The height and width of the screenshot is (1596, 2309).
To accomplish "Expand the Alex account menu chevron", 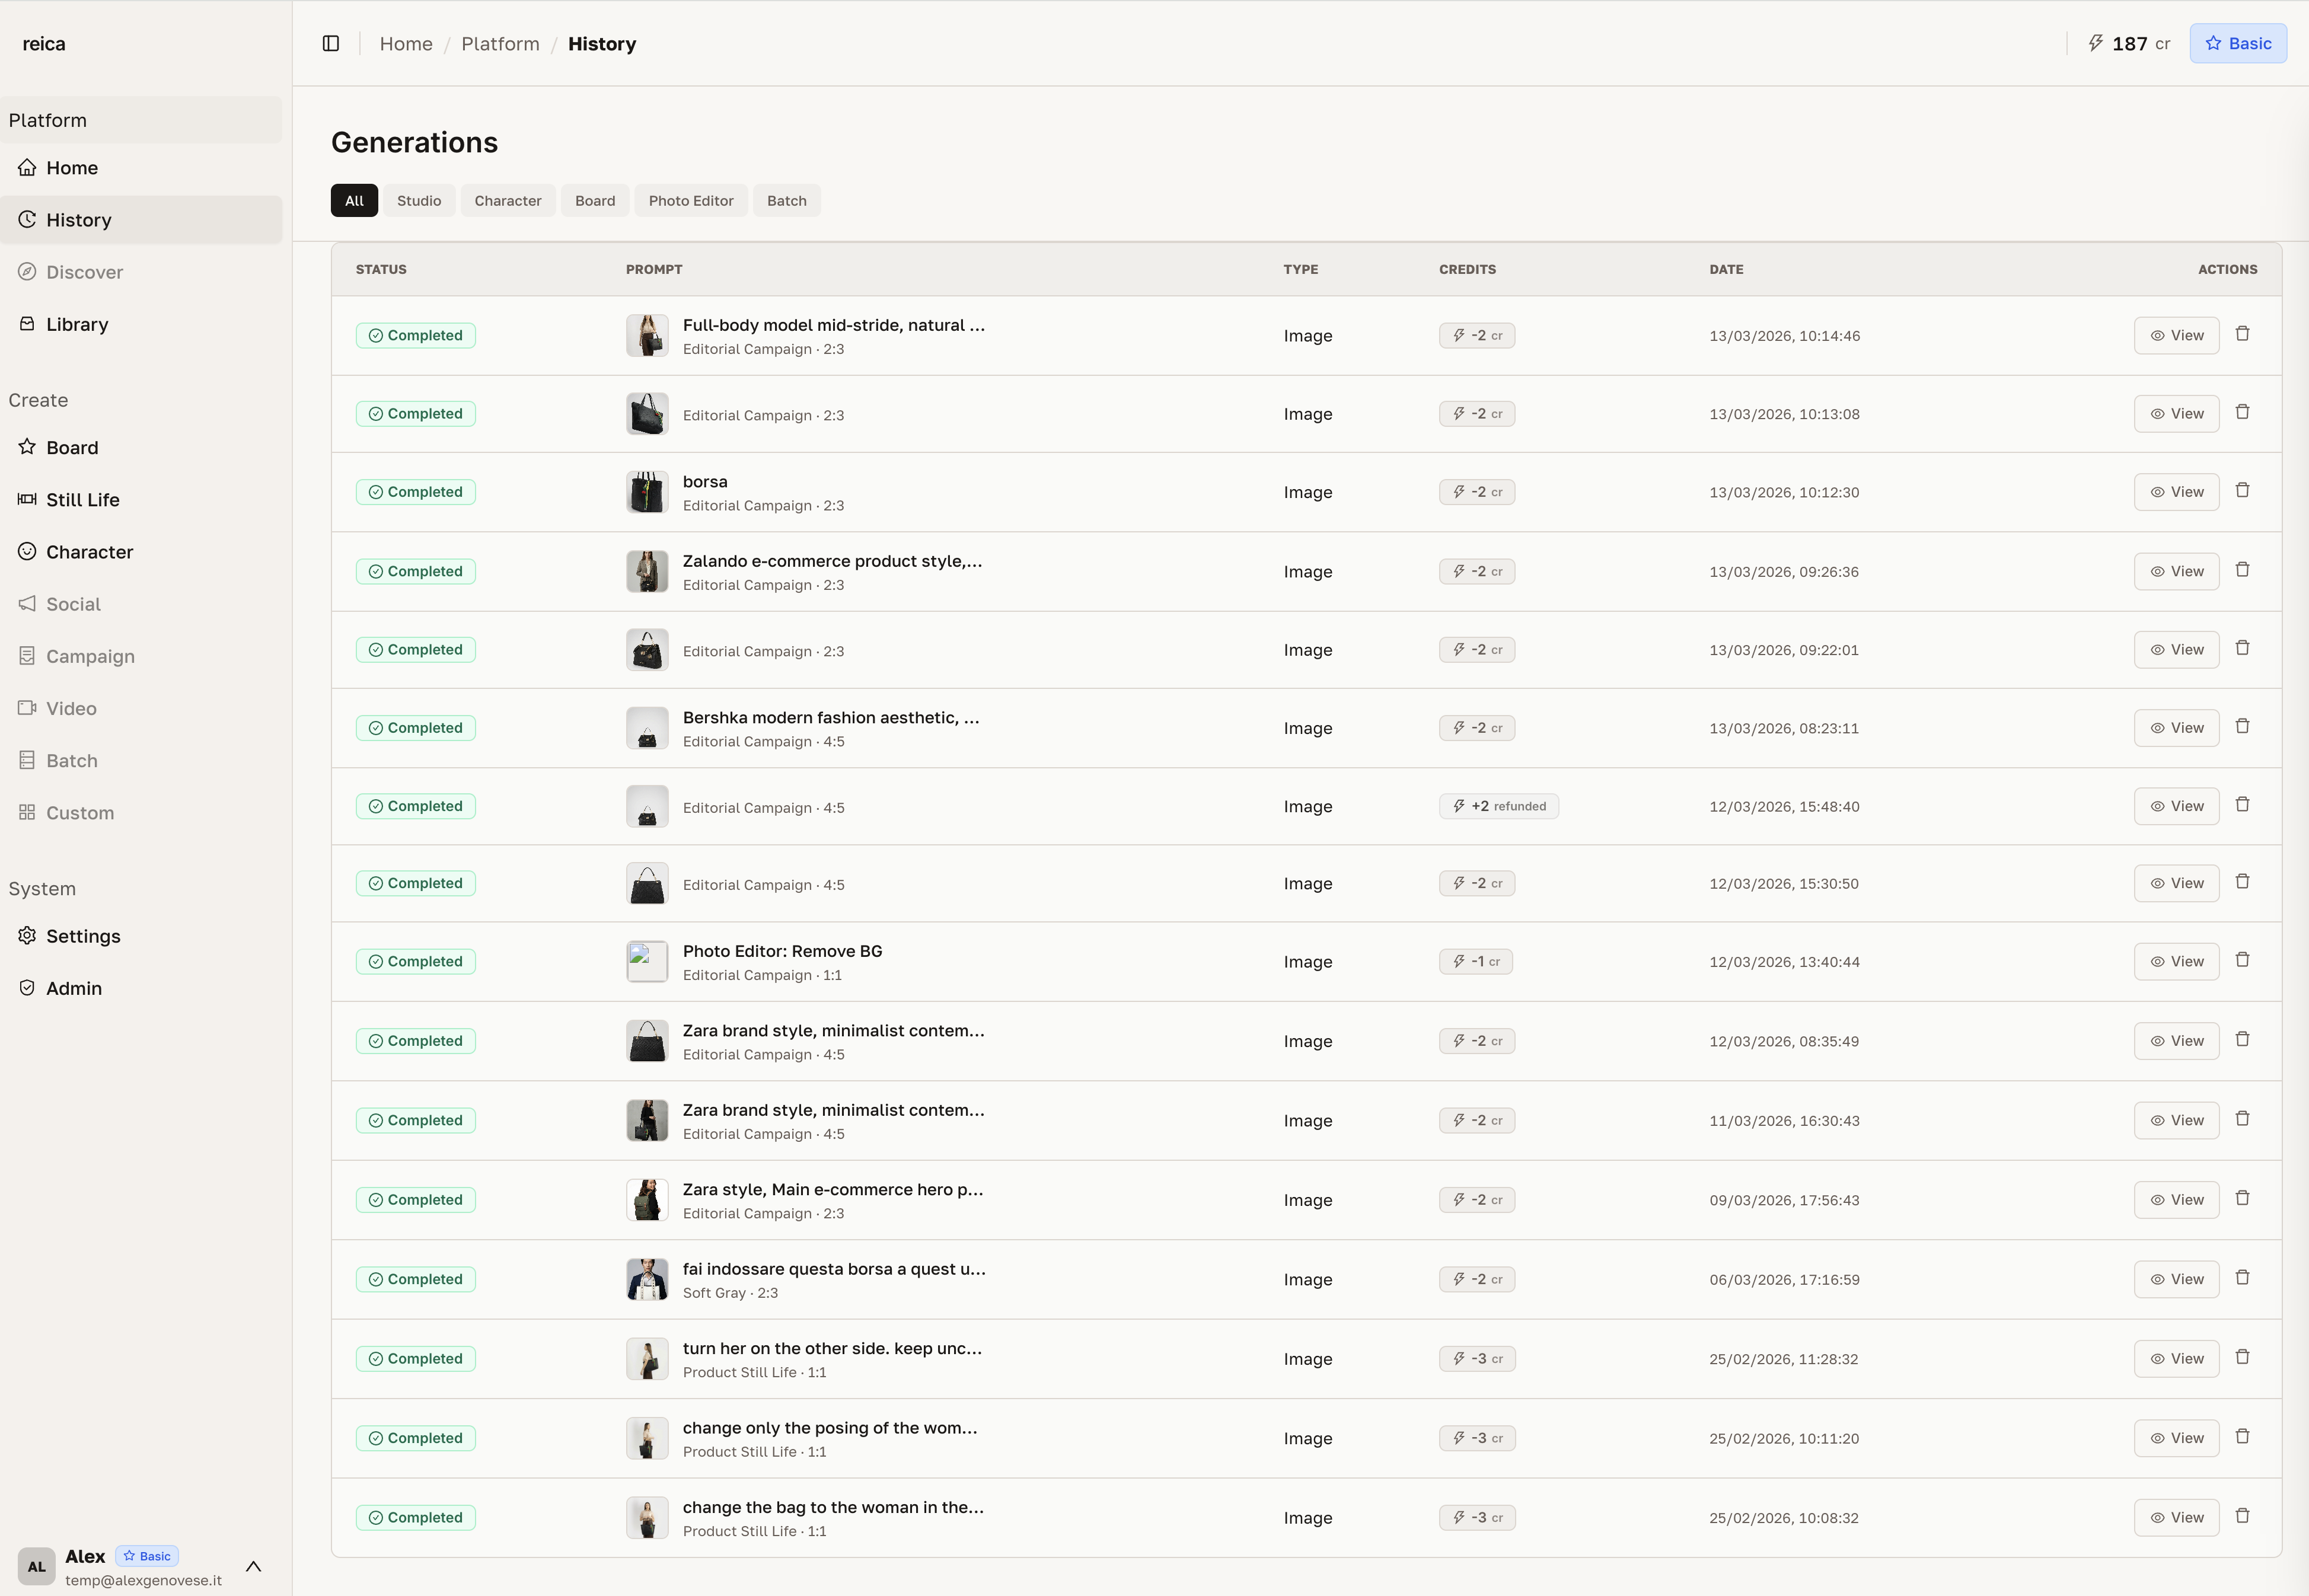I will (x=253, y=1566).
